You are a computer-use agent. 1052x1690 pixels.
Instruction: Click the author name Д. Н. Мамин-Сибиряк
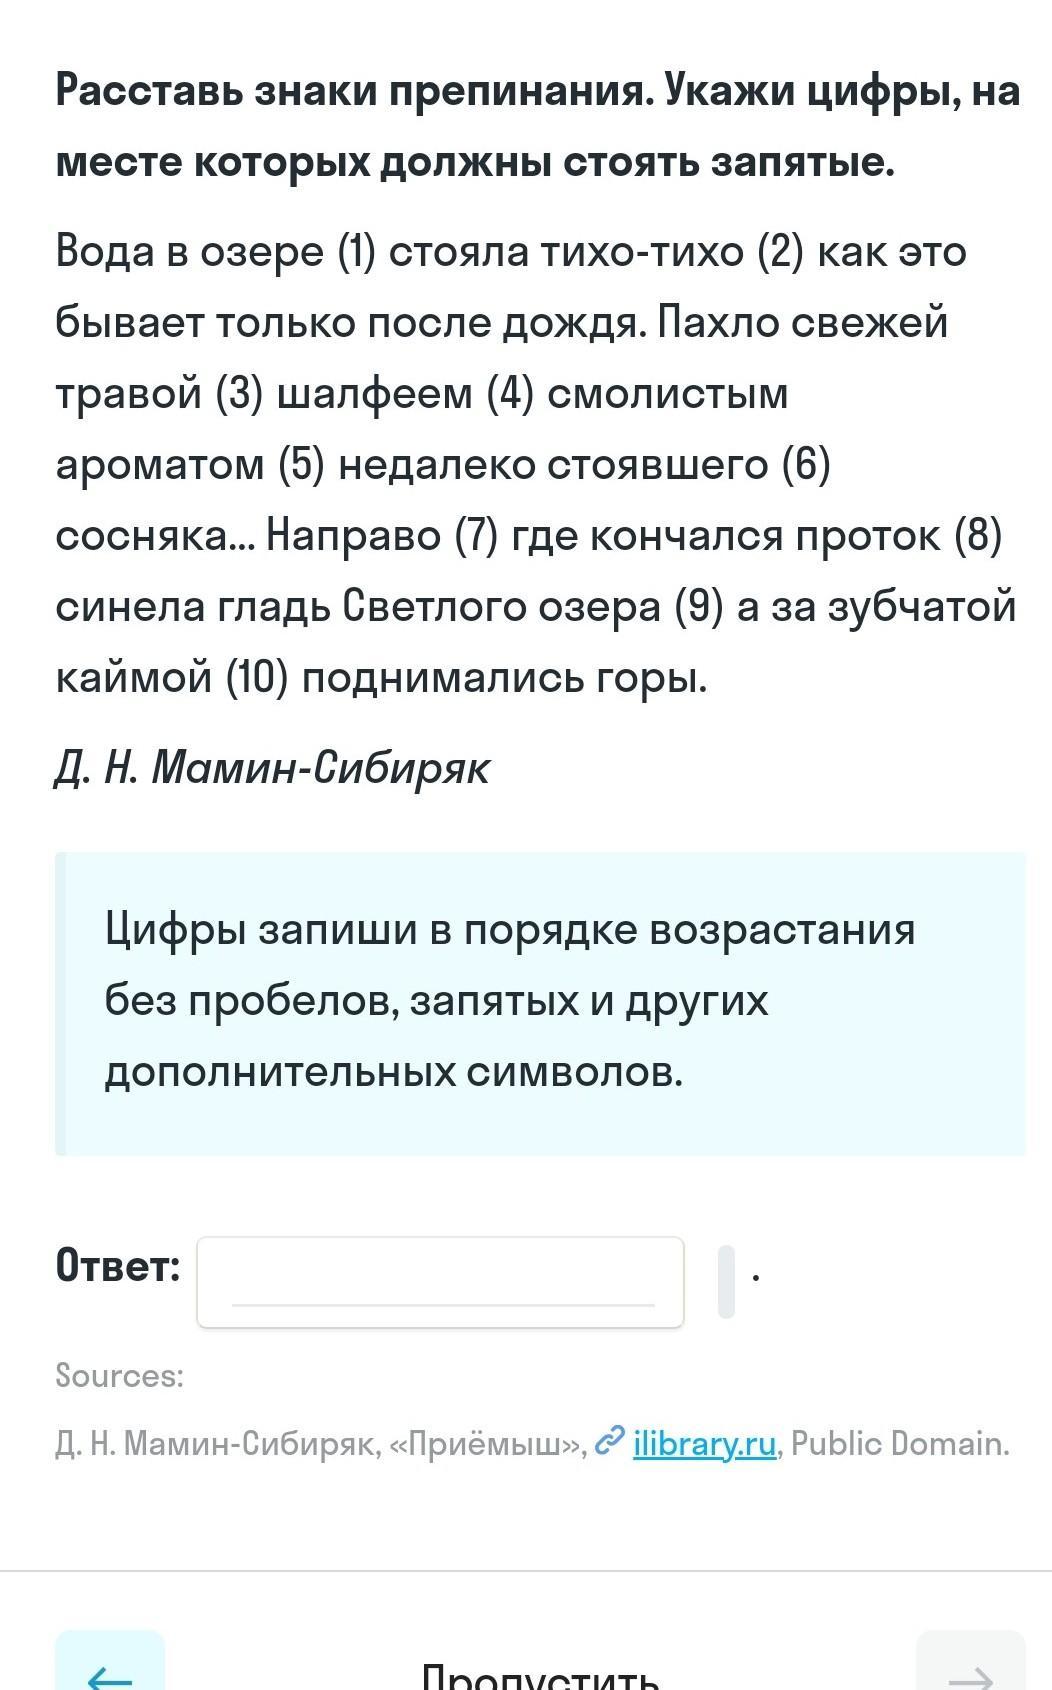pyautogui.click(x=272, y=768)
